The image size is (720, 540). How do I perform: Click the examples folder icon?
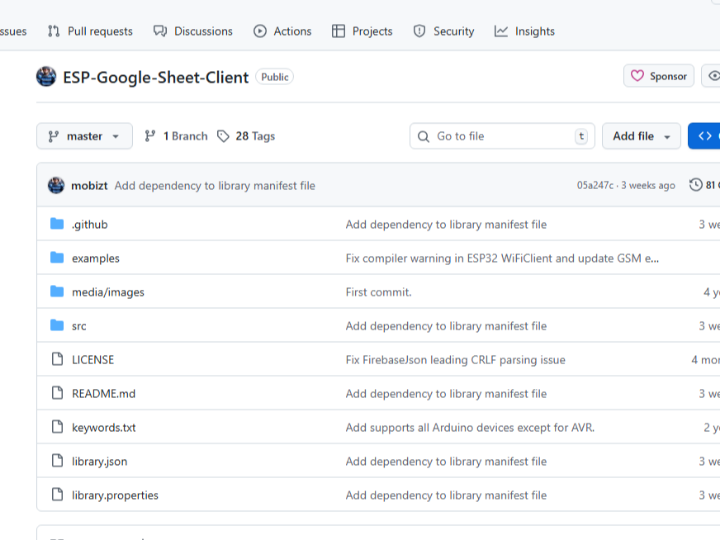57,258
